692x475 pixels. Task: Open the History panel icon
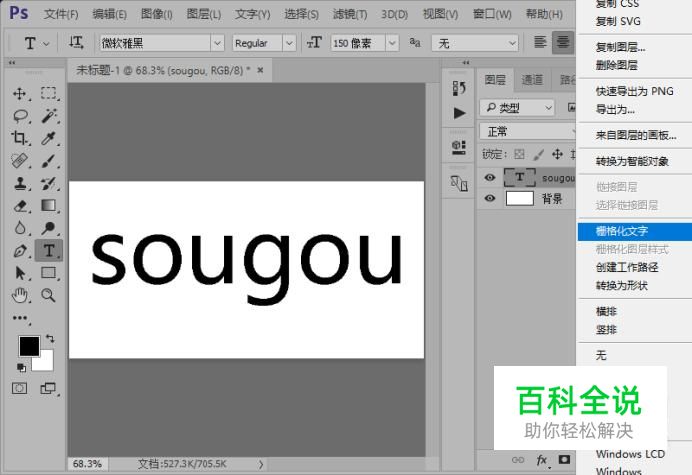[x=459, y=88]
